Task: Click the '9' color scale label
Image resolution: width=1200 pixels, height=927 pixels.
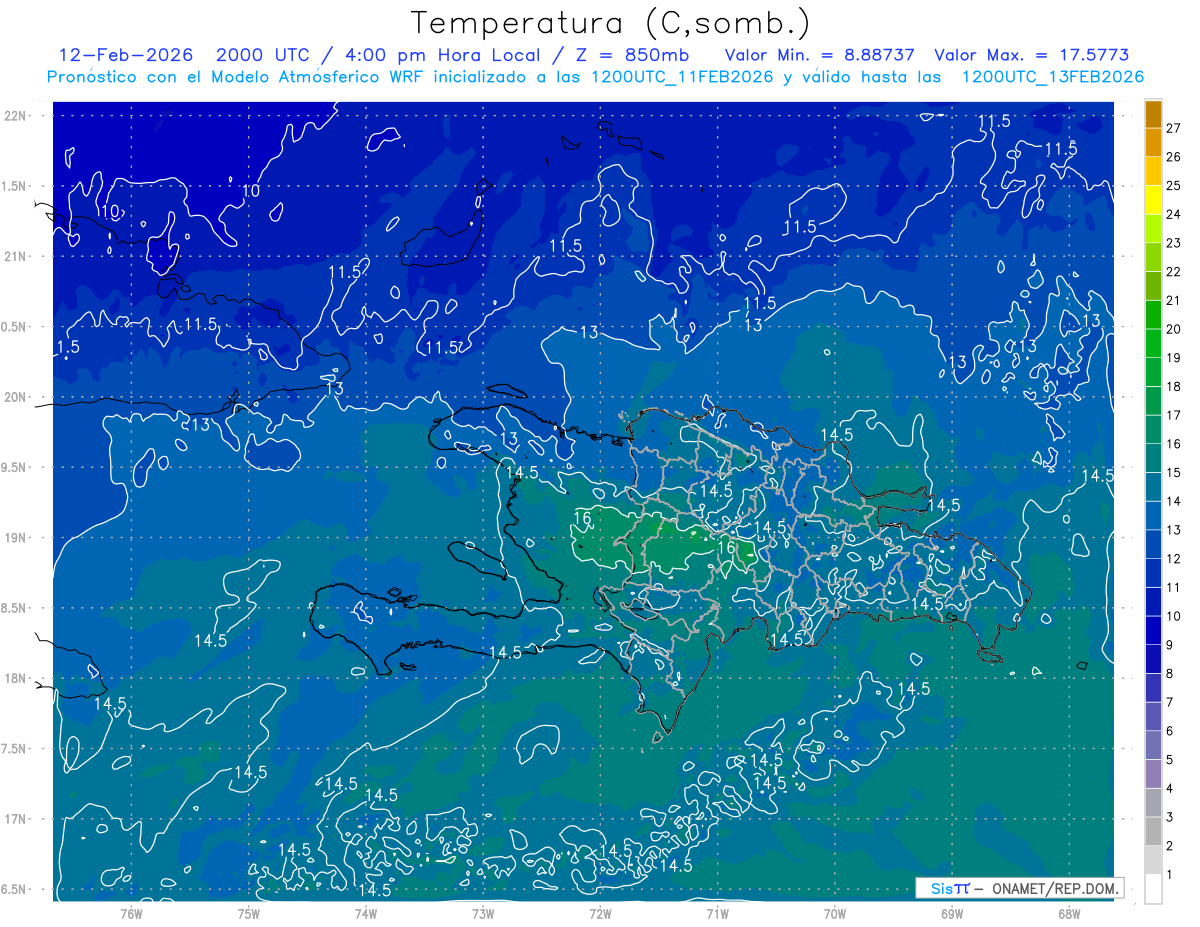Action: [x=1170, y=645]
